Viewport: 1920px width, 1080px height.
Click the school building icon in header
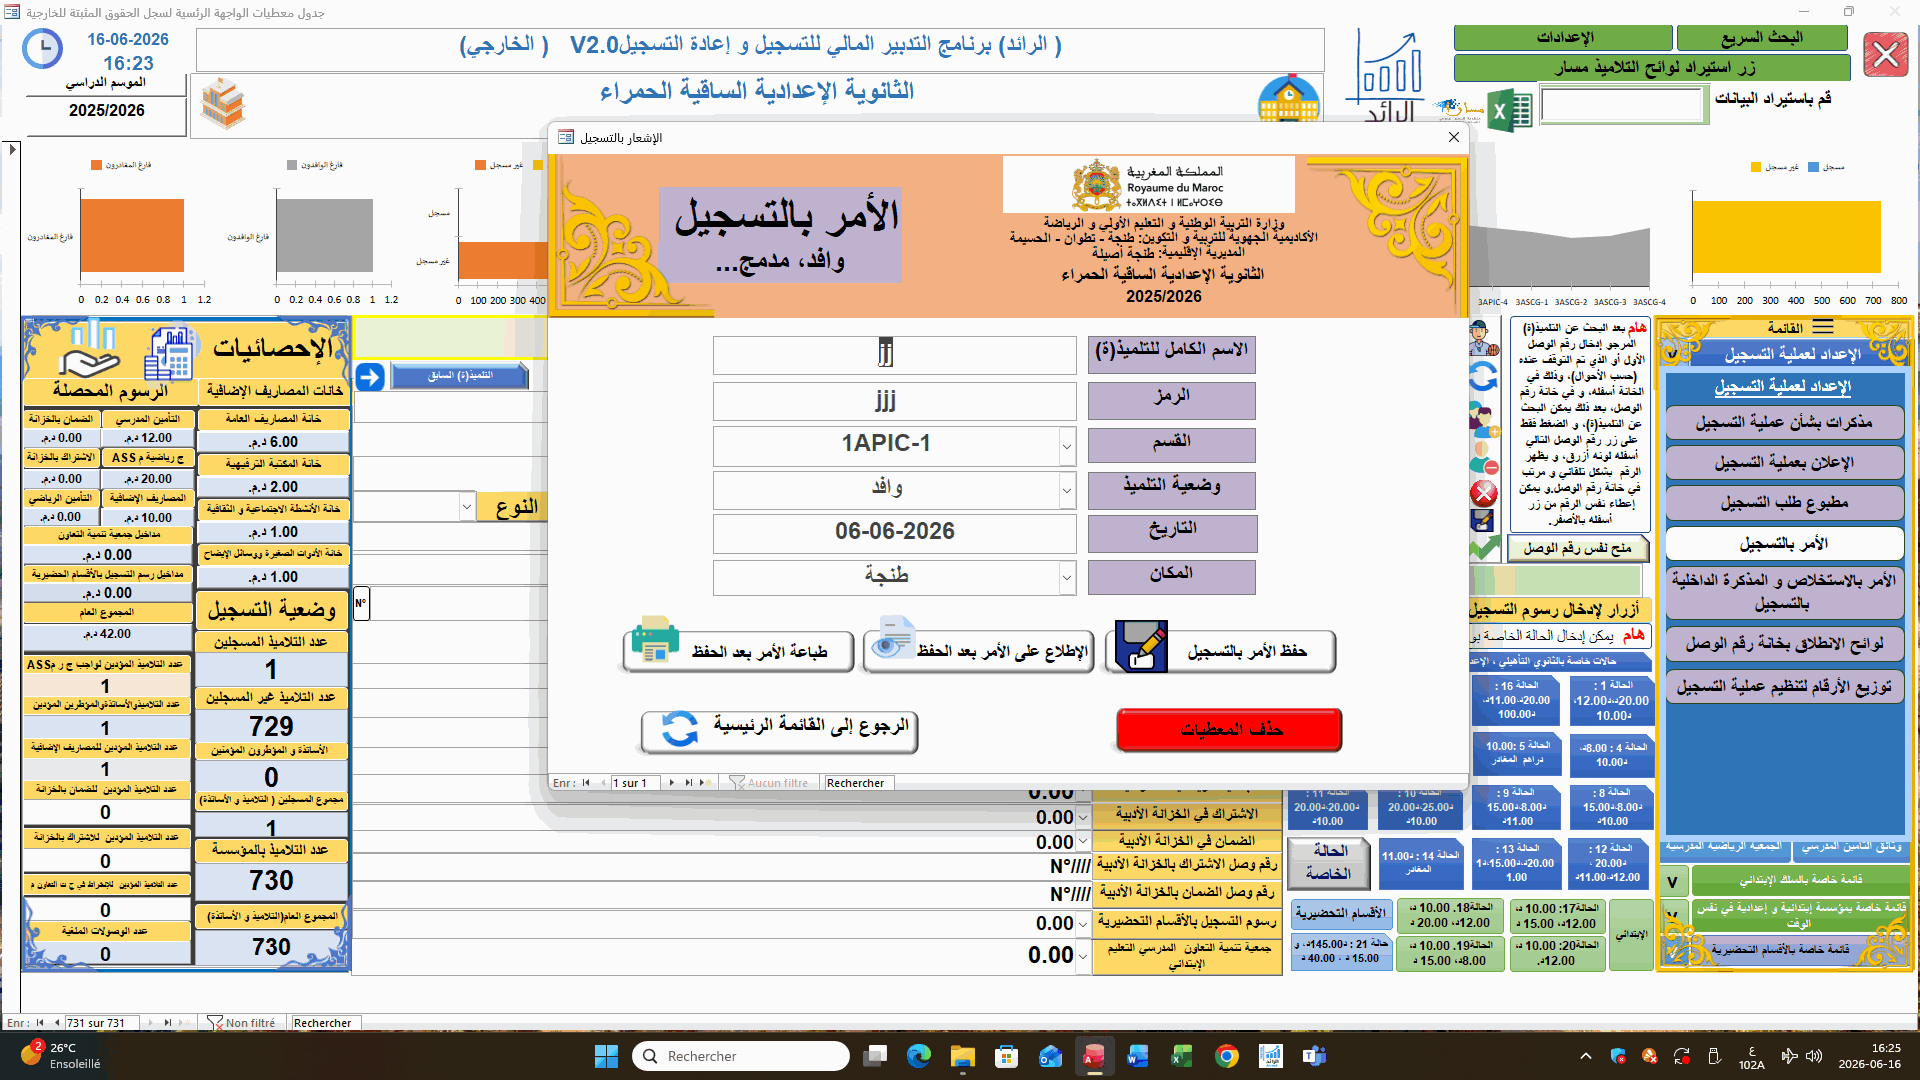point(1289,98)
